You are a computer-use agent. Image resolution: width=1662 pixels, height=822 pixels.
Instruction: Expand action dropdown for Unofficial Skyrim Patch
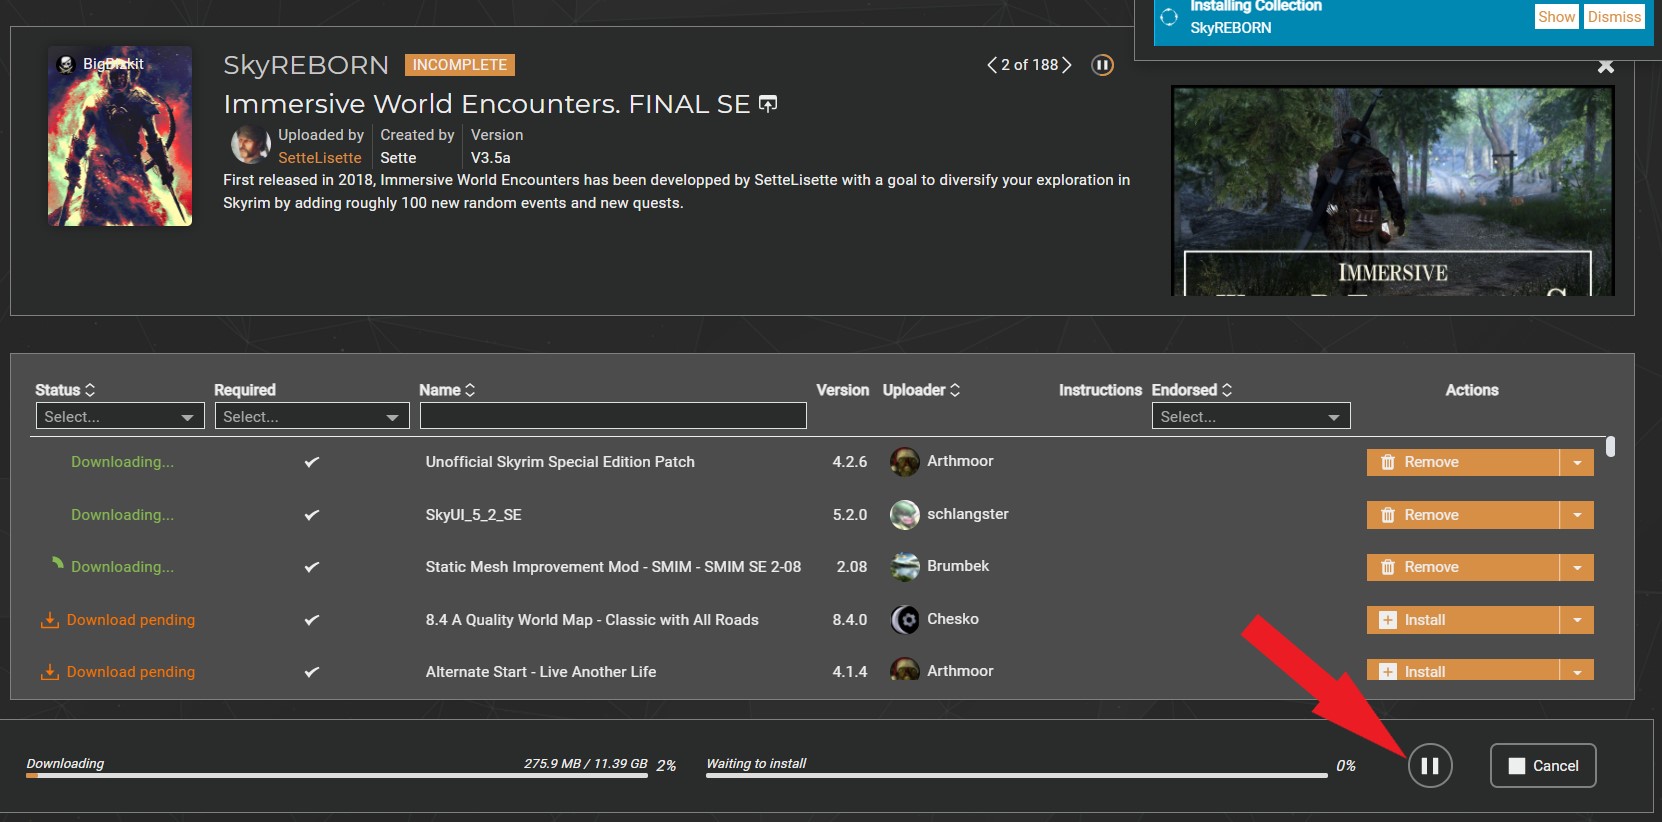1577,462
